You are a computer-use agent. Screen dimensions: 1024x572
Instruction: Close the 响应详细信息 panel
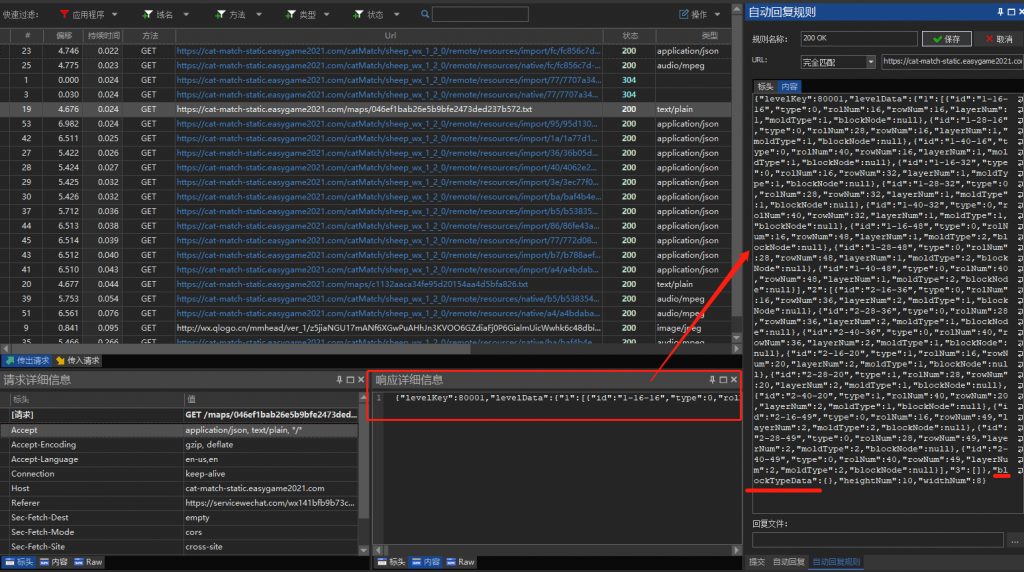[x=735, y=380]
